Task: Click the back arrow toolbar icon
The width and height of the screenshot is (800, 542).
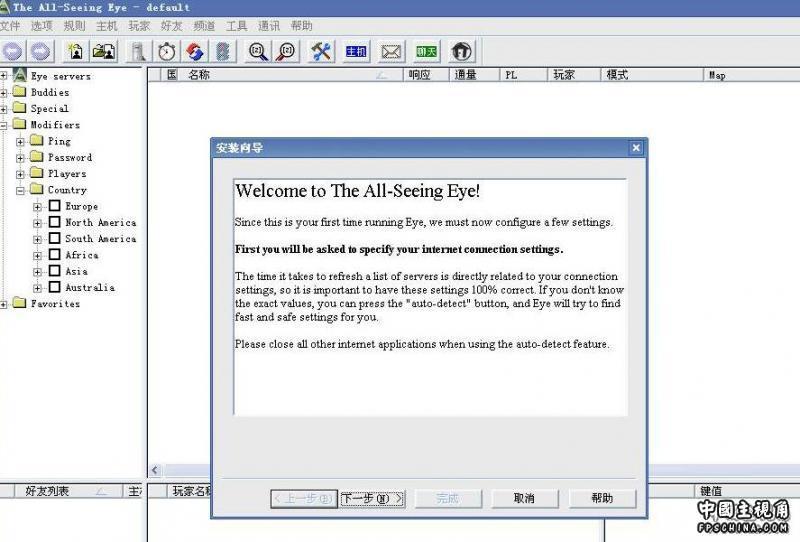Action: tap(13, 52)
